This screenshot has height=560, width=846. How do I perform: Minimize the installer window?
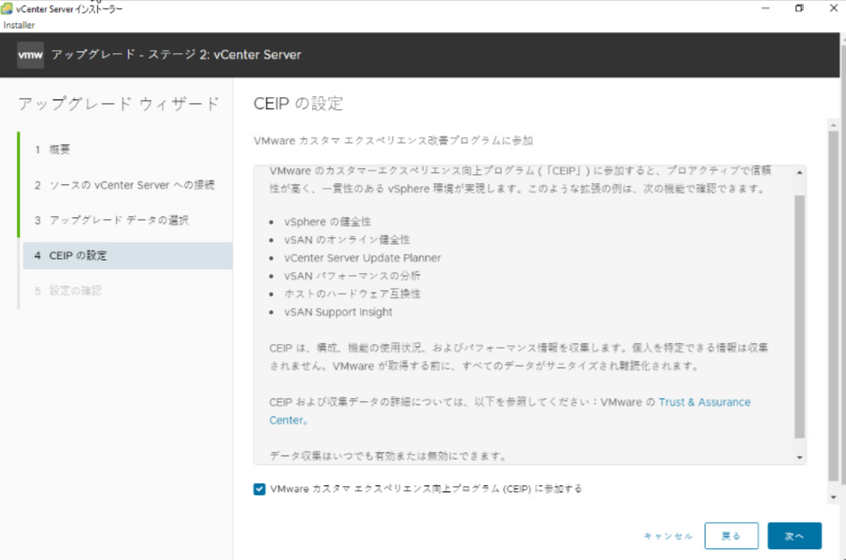tap(766, 9)
